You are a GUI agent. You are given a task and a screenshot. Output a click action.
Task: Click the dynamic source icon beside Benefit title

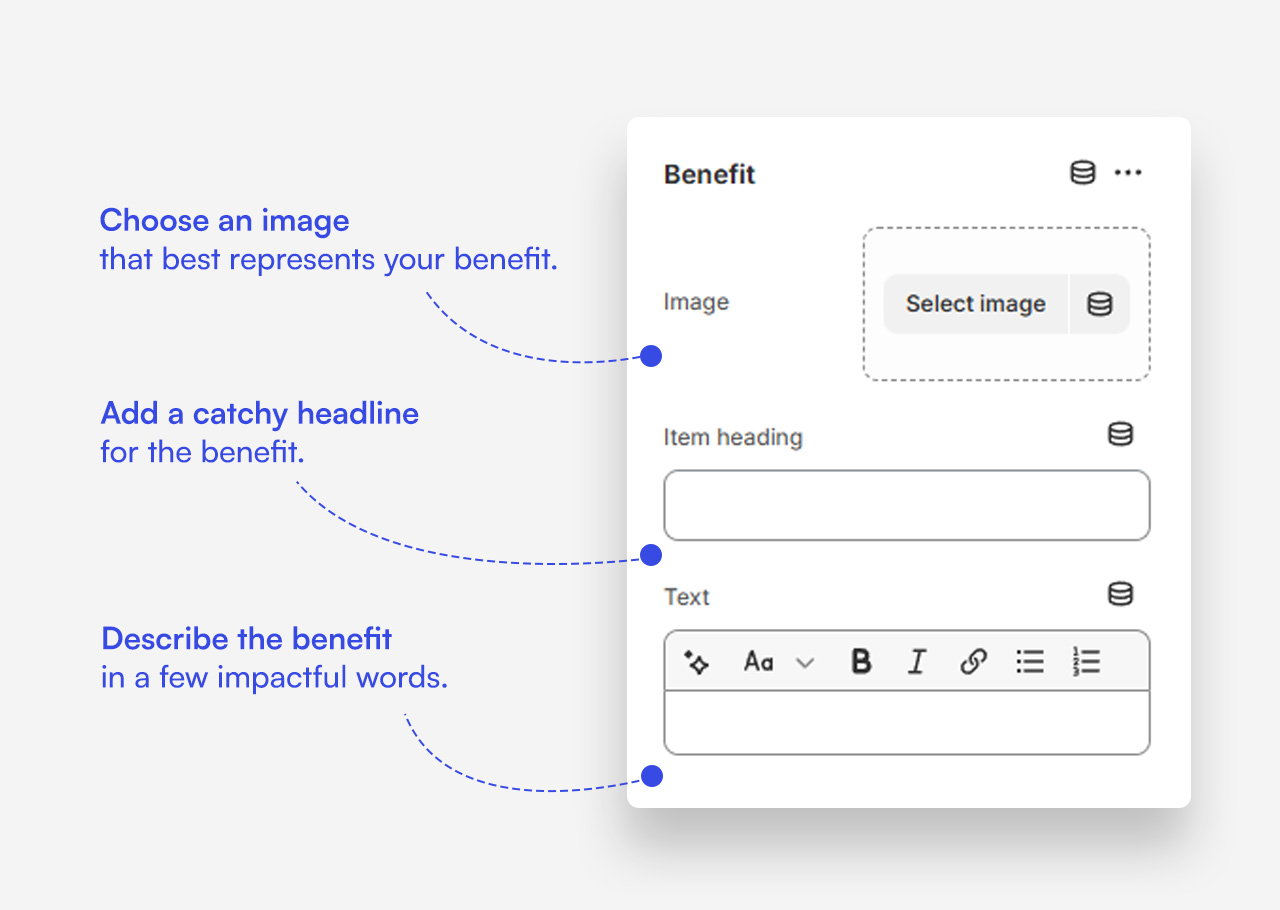[x=1082, y=173]
